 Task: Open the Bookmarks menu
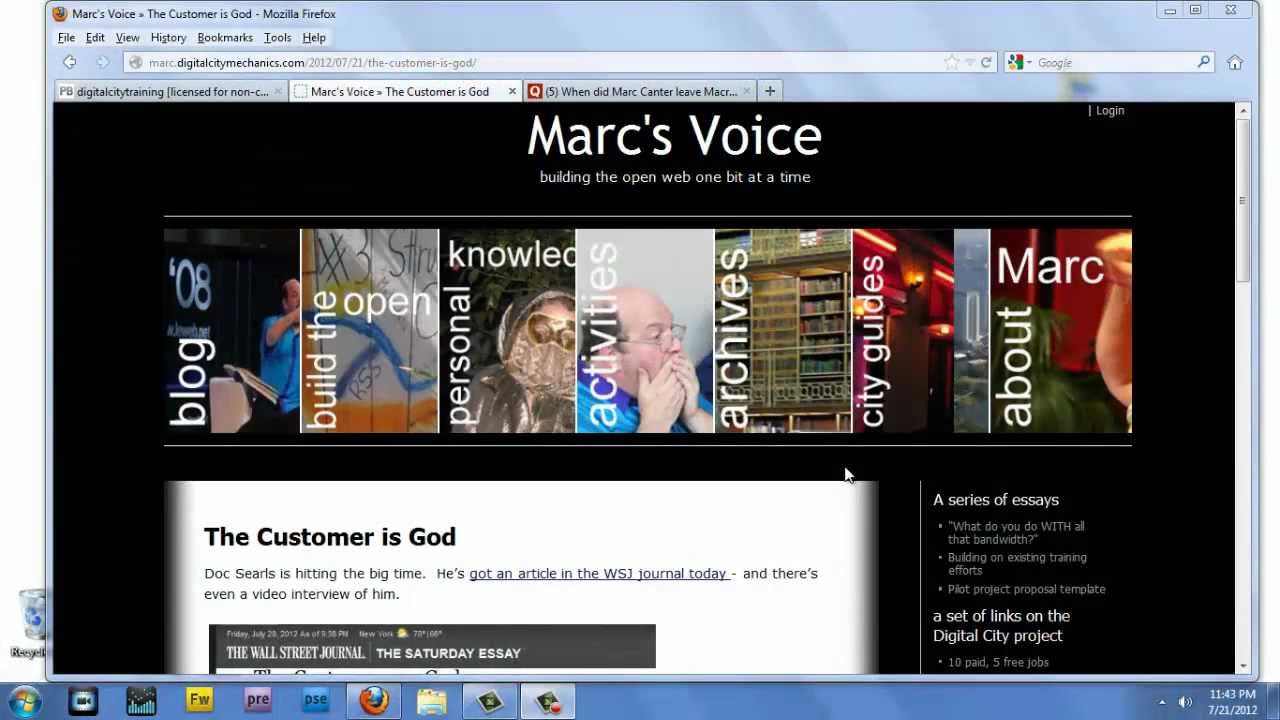[225, 37]
